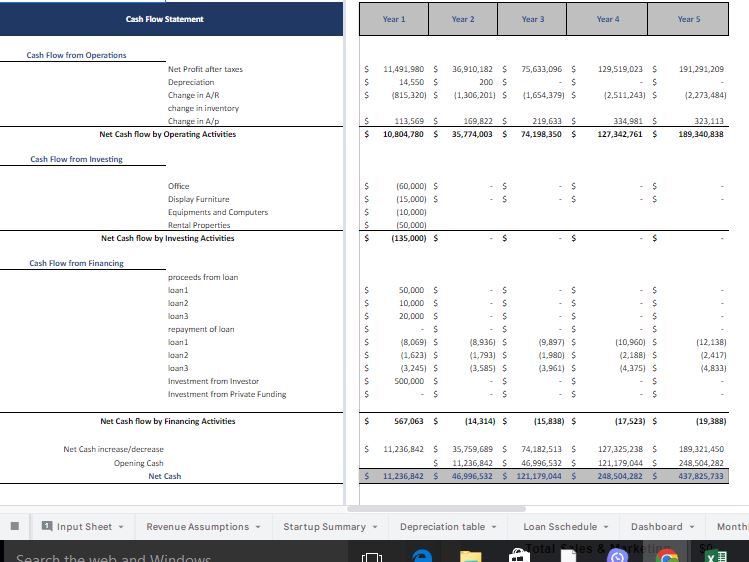Select the Net Profit after taxes label
Viewport: 749px width, 562px height.
(x=205, y=69)
